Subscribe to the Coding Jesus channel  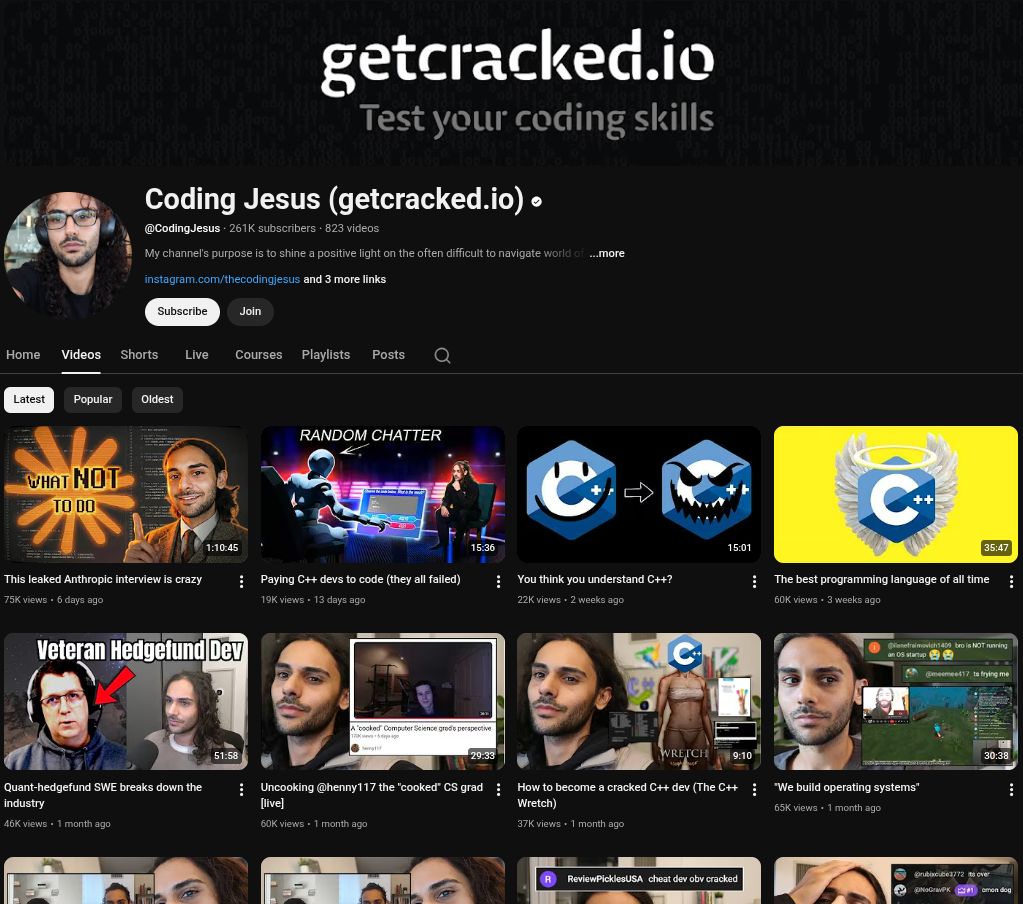click(182, 311)
